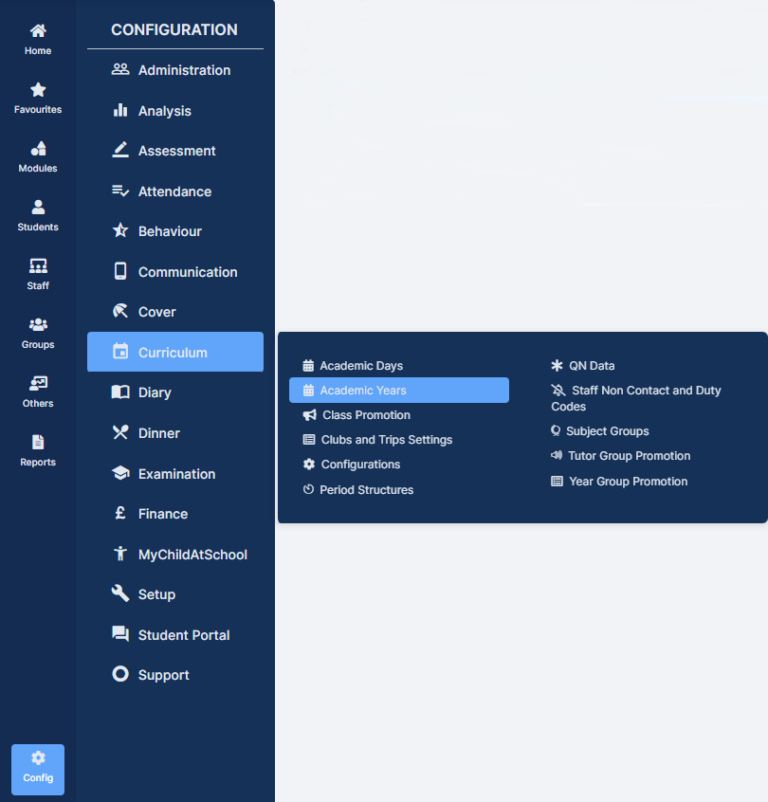Open the Administration menu

click(x=175, y=70)
